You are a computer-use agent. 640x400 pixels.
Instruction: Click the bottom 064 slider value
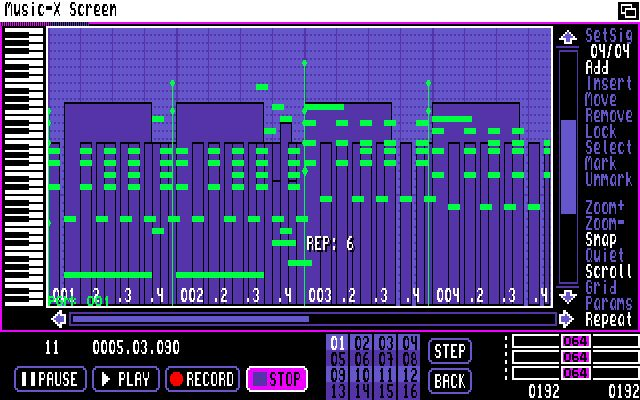[x=575, y=373]
